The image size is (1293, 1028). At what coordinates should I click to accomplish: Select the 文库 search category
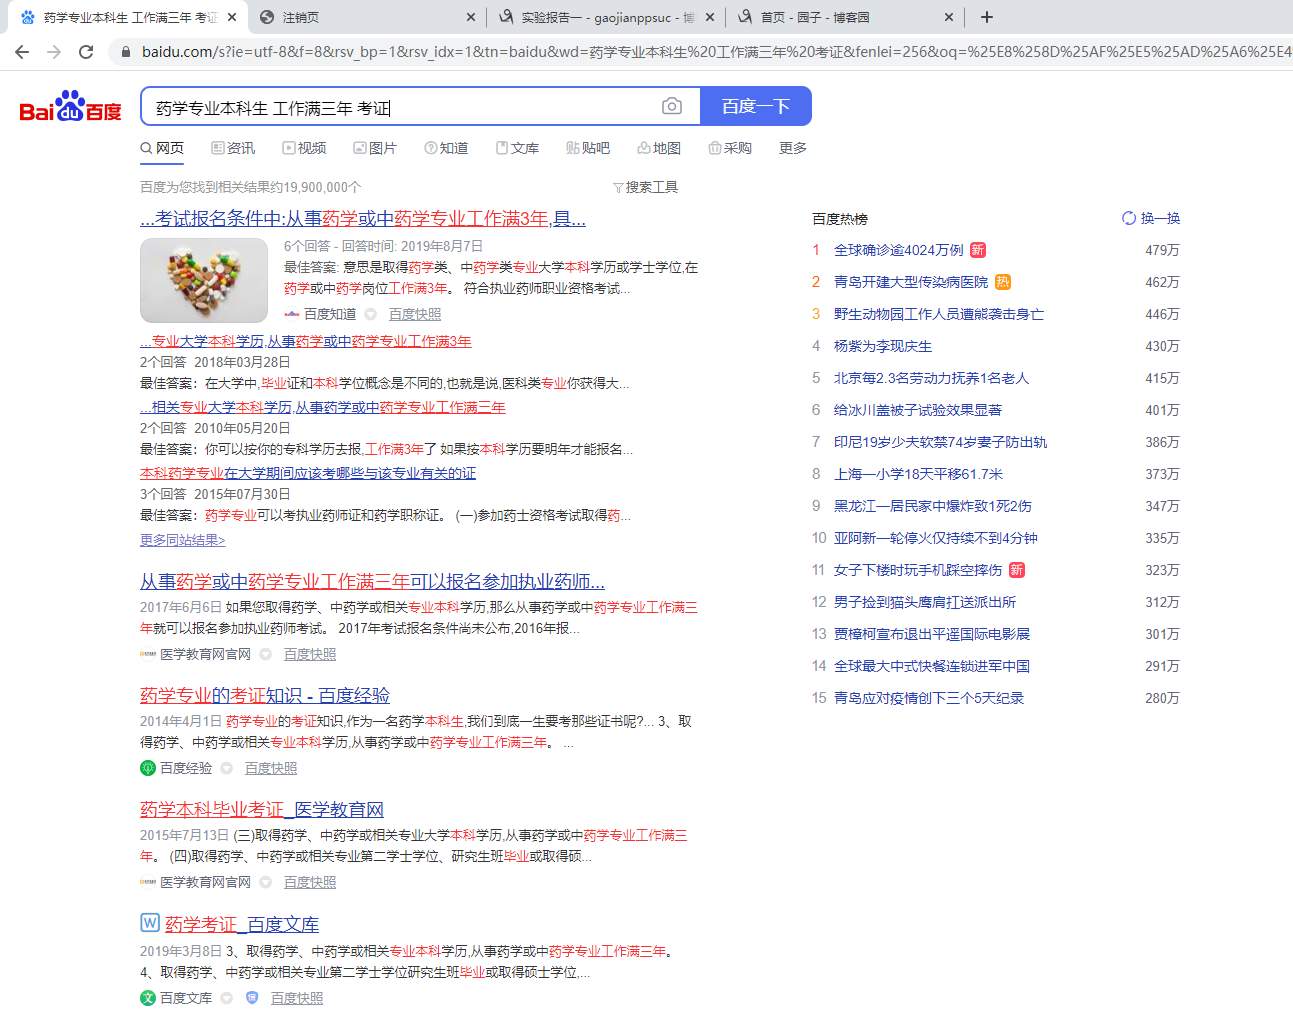pos(517,148)
